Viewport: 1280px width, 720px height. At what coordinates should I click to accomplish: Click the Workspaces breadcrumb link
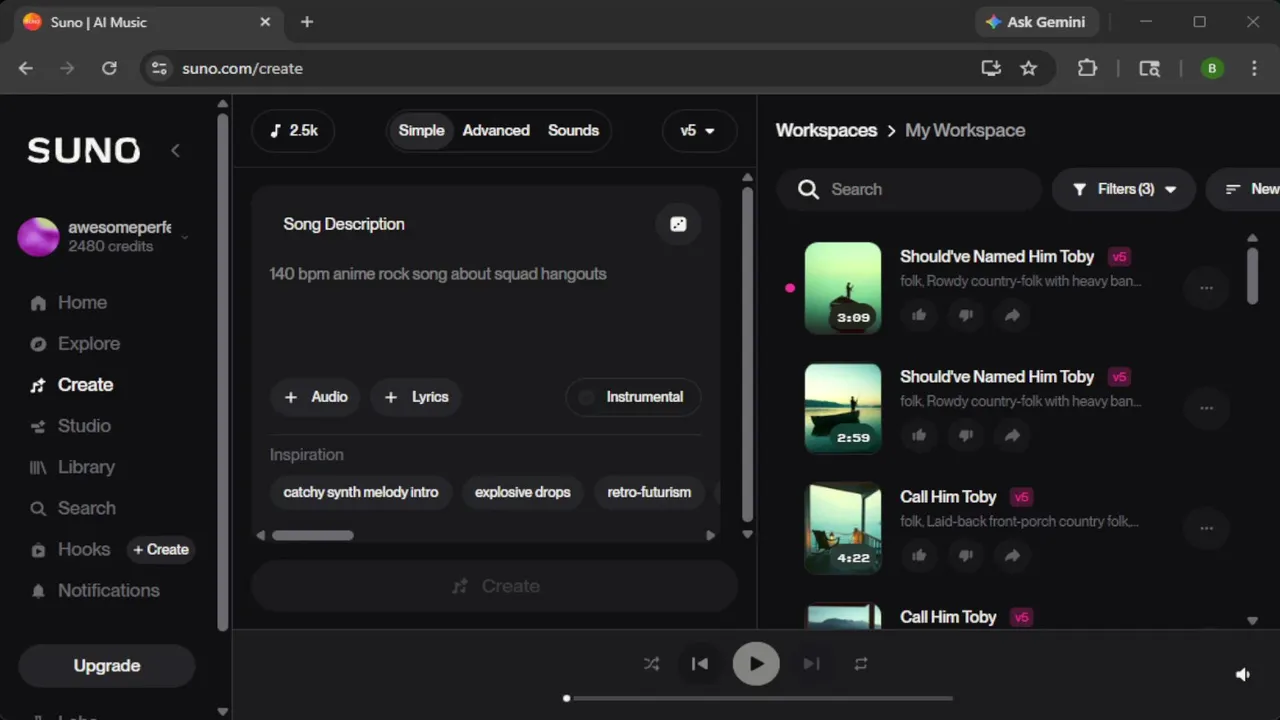pyautogui.click(x=826, y=130)
